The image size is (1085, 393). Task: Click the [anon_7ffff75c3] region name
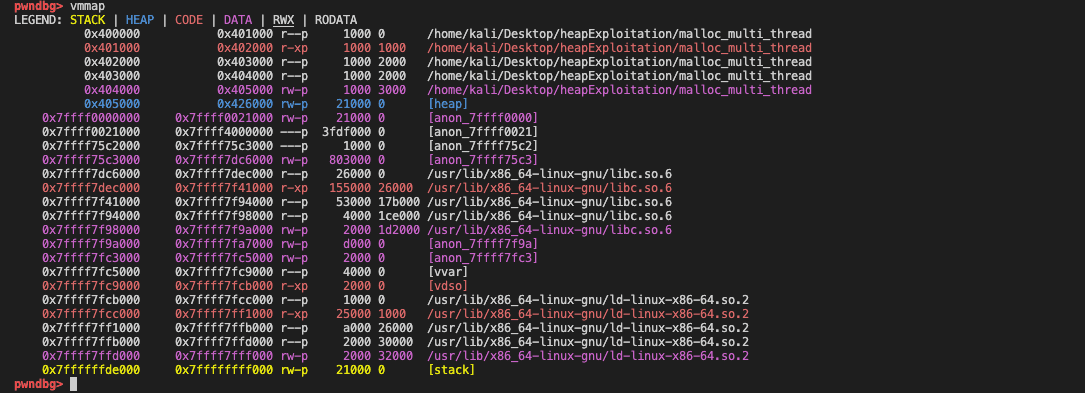483,160
